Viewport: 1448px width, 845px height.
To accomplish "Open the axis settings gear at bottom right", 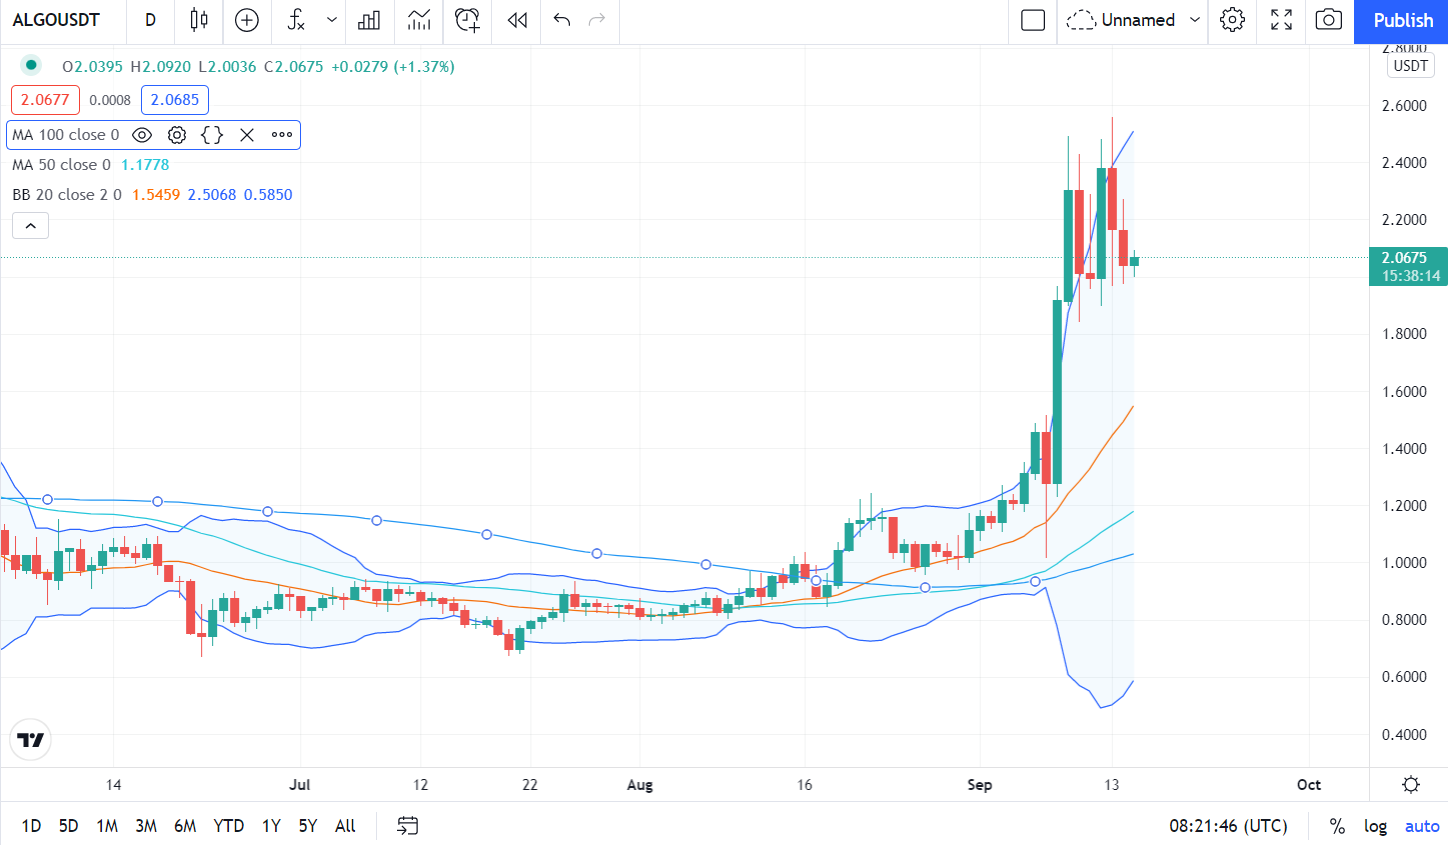I will pyautogui.click(x=1411, y=784).
